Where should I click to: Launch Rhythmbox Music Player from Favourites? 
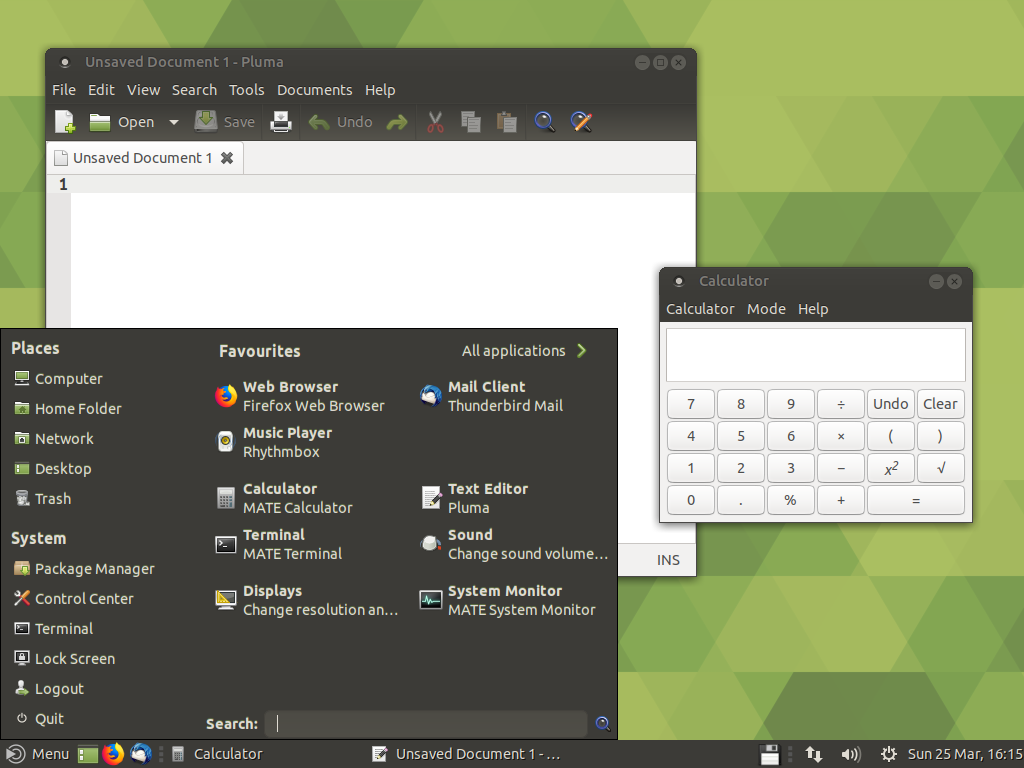click(274, 442)
